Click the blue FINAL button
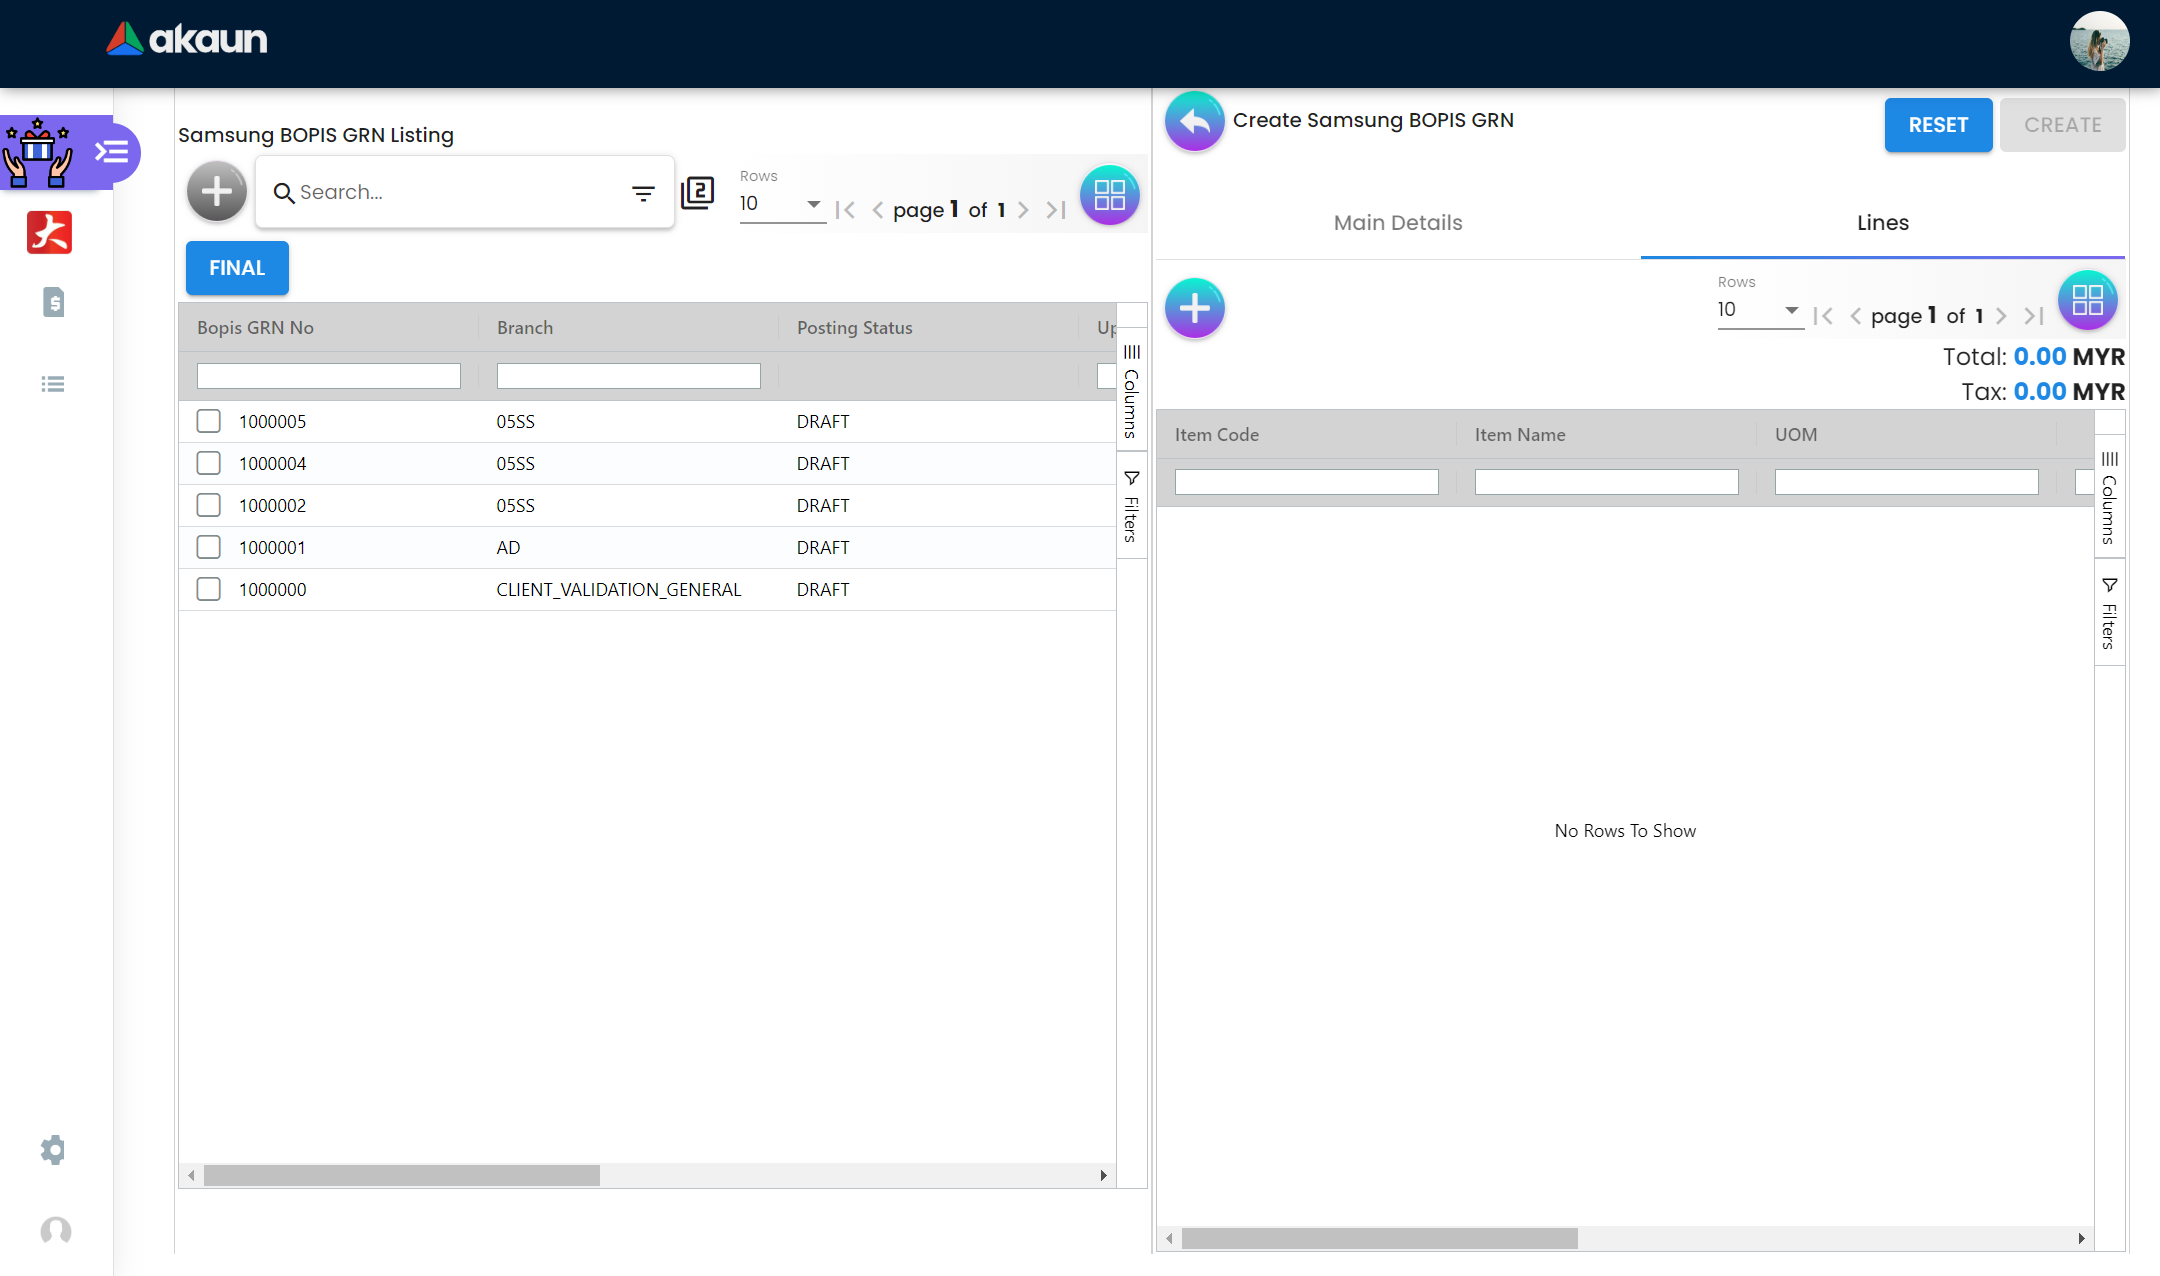 click(237, 268)
